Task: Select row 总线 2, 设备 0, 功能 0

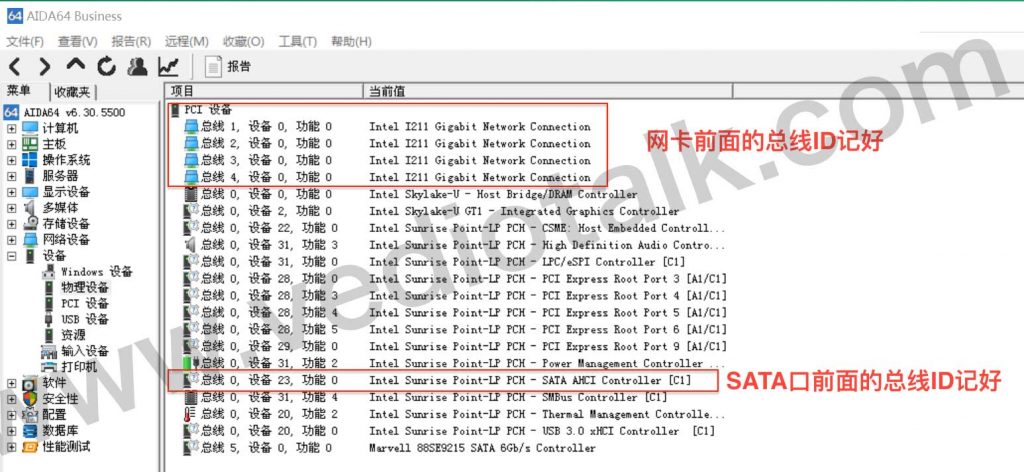Action: click(x=388, y=144)
